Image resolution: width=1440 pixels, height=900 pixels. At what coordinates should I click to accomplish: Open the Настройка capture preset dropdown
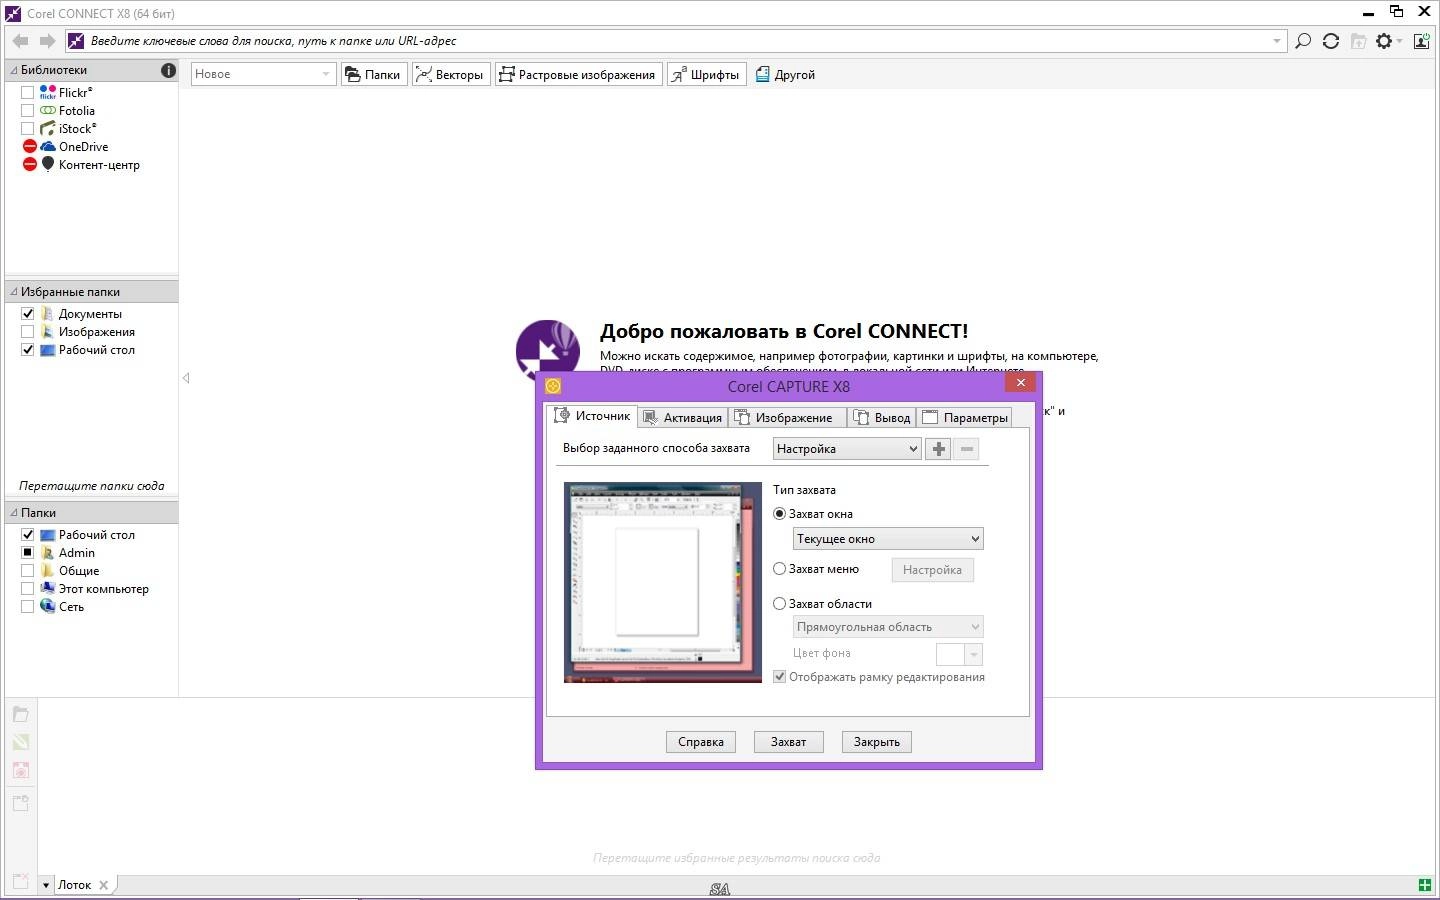(847, 449)
